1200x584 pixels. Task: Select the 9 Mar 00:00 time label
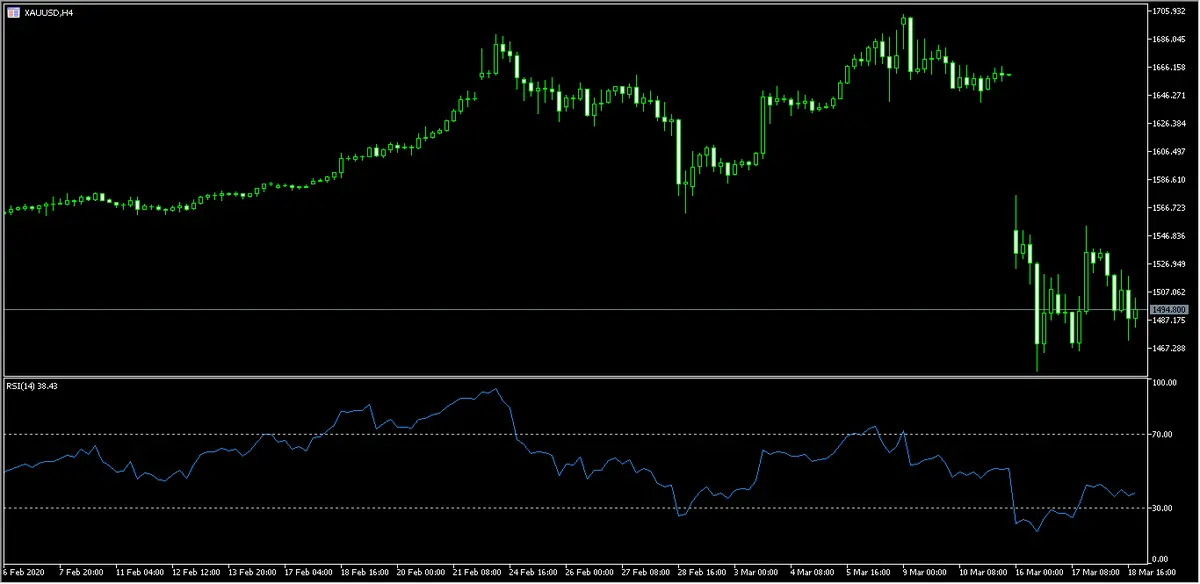coord(923,573)
